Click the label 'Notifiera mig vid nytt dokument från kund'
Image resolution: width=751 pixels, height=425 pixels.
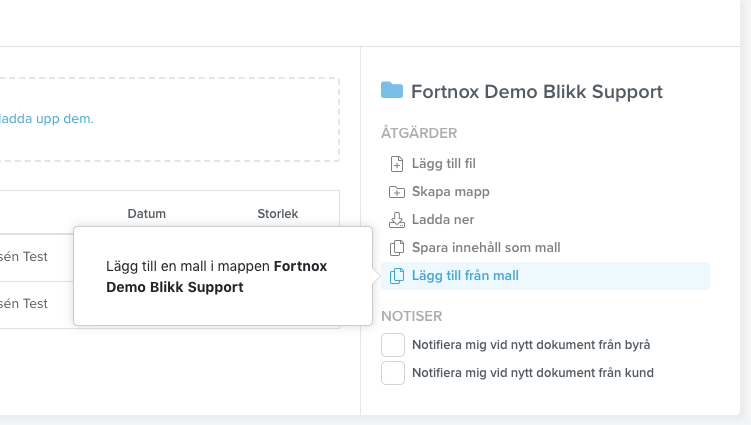[x=533, y=373]
